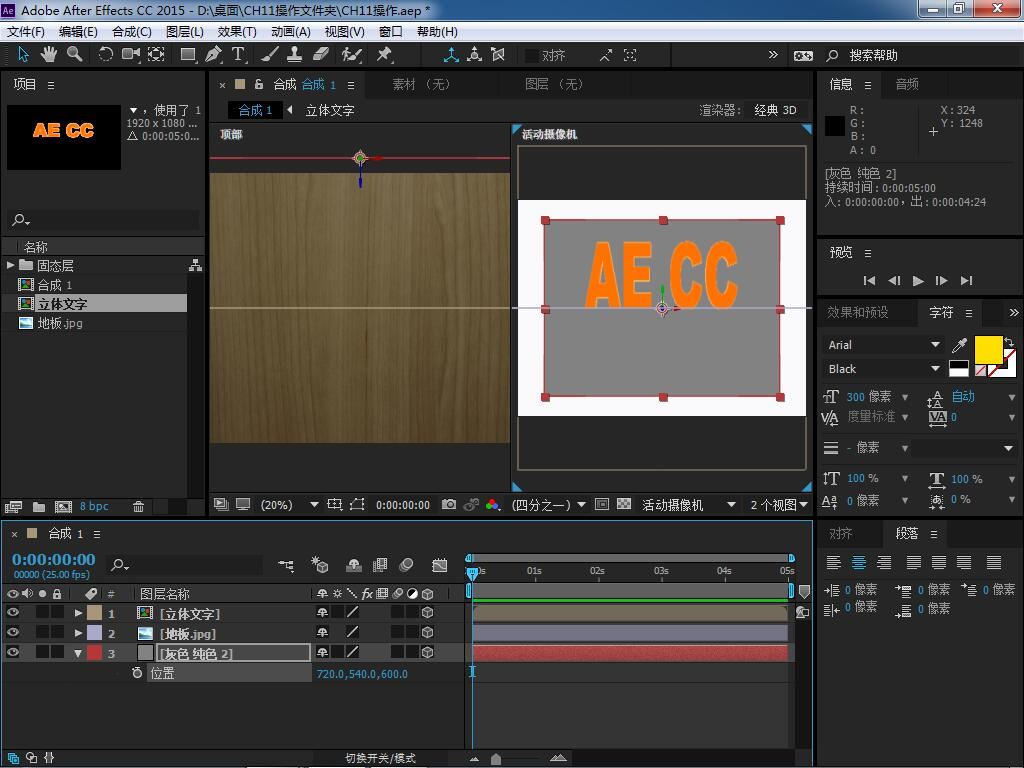
Task: Select the Horizontal Type tool
Action: pos(239,54)
